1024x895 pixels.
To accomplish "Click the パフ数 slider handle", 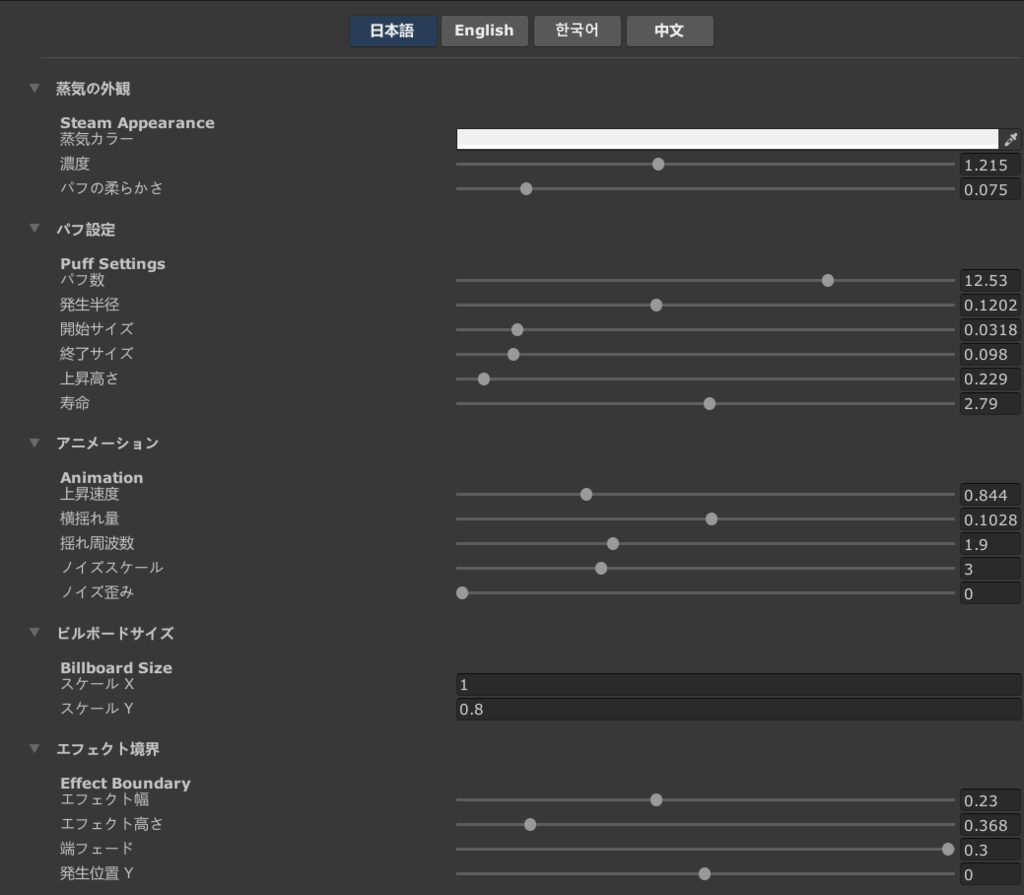I will [x=828, y=280].
